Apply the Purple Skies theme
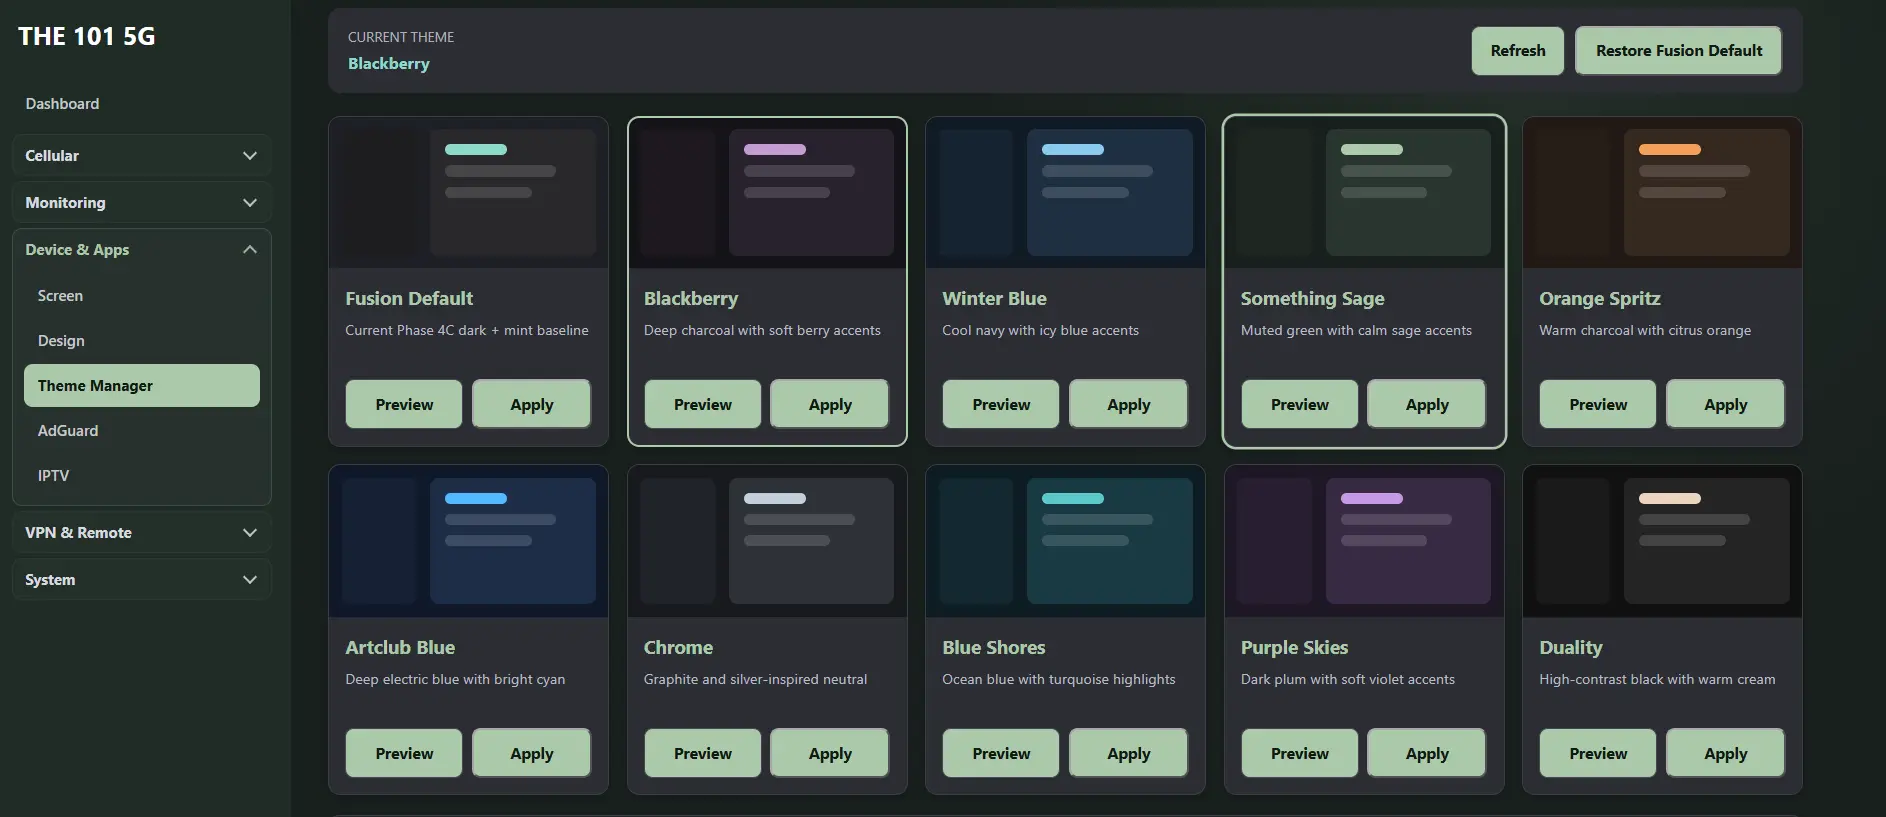 1426,753
